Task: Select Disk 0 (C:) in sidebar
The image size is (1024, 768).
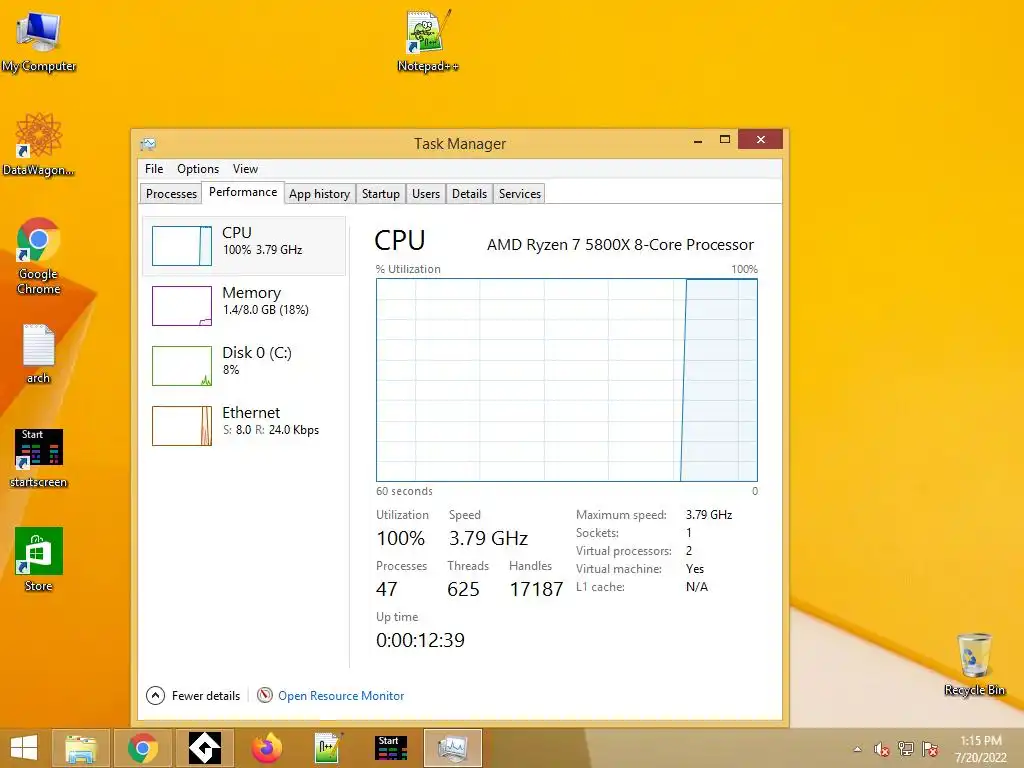Action: pos(244,366)
